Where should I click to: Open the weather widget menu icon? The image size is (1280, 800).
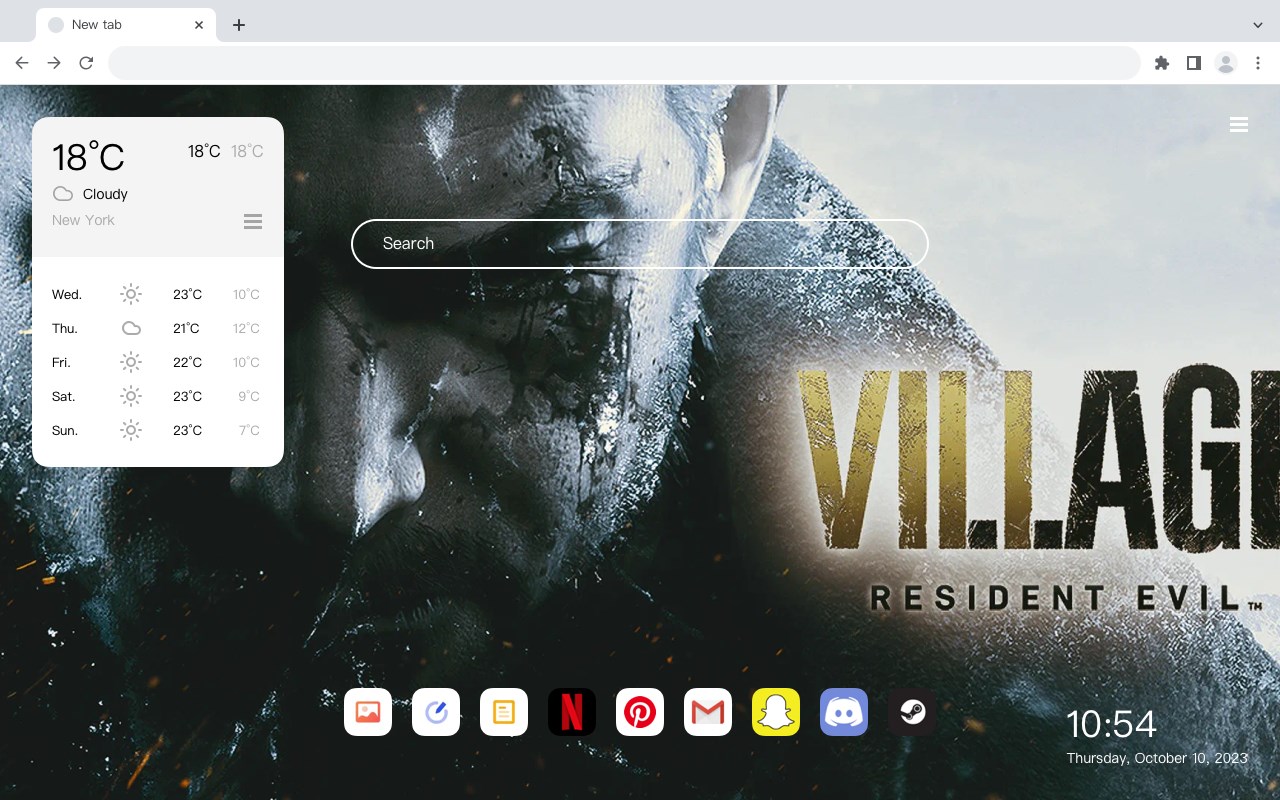coord(253,221)
